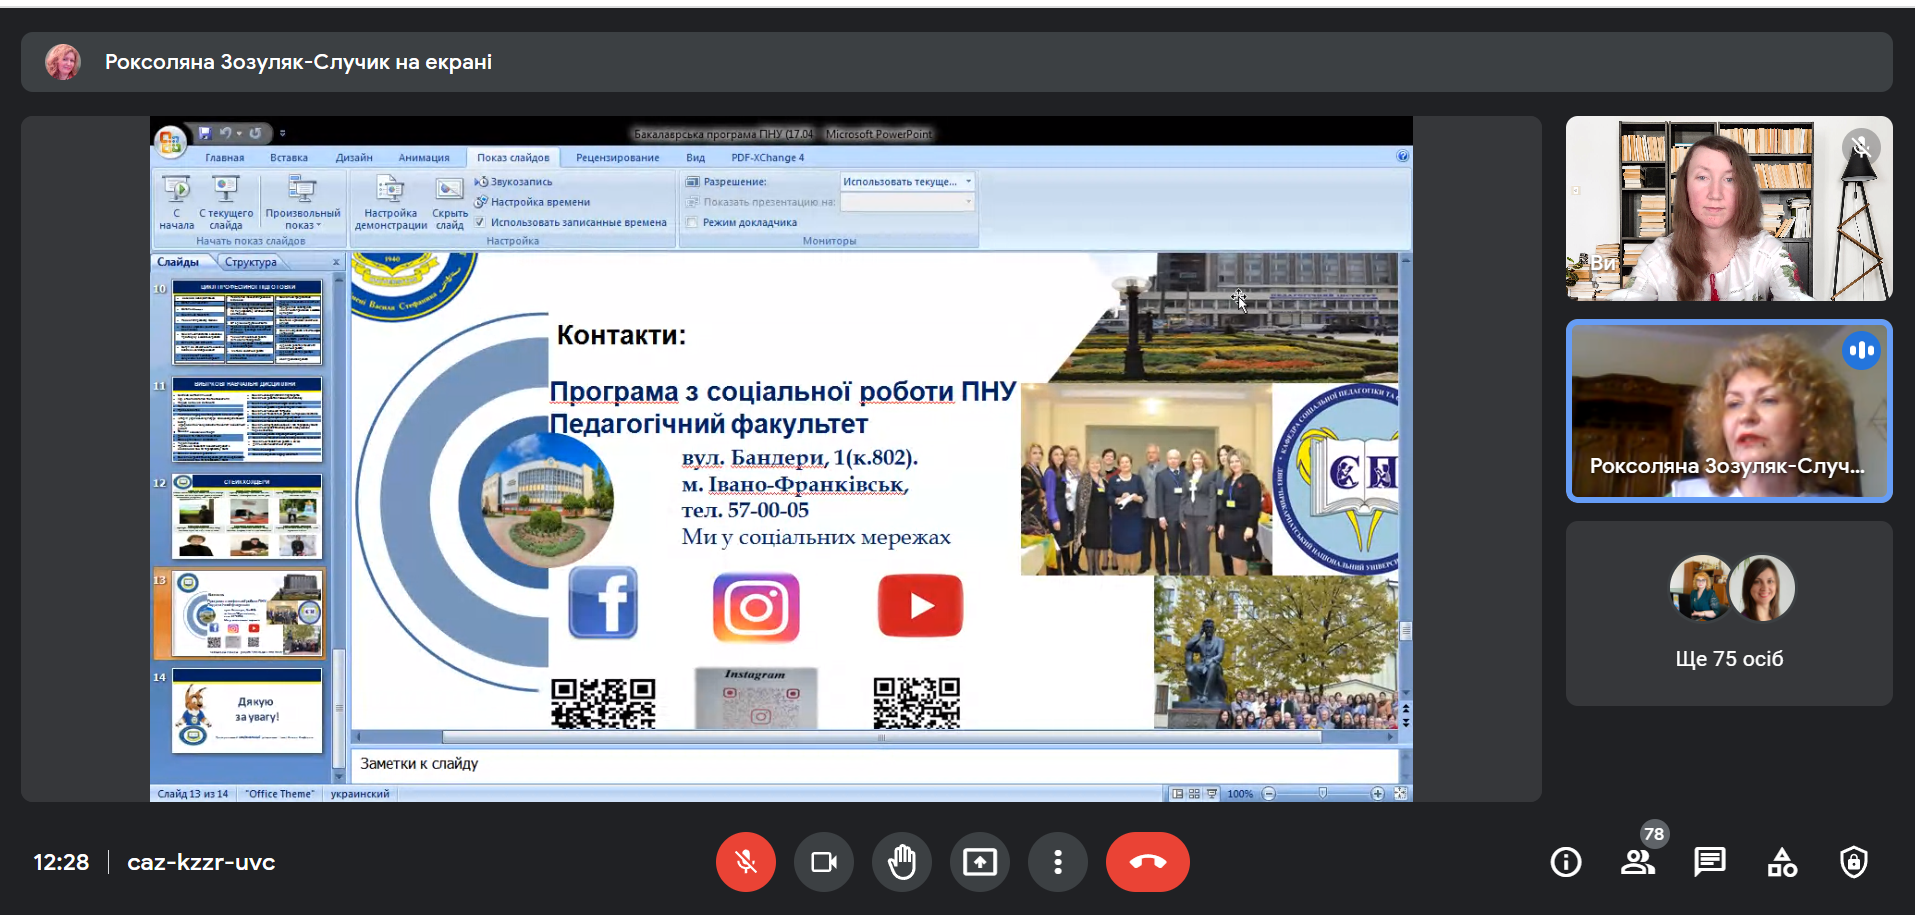The image size is (1915, 915).
Task: Open the chat panel
Action: tap(1709, 862)
